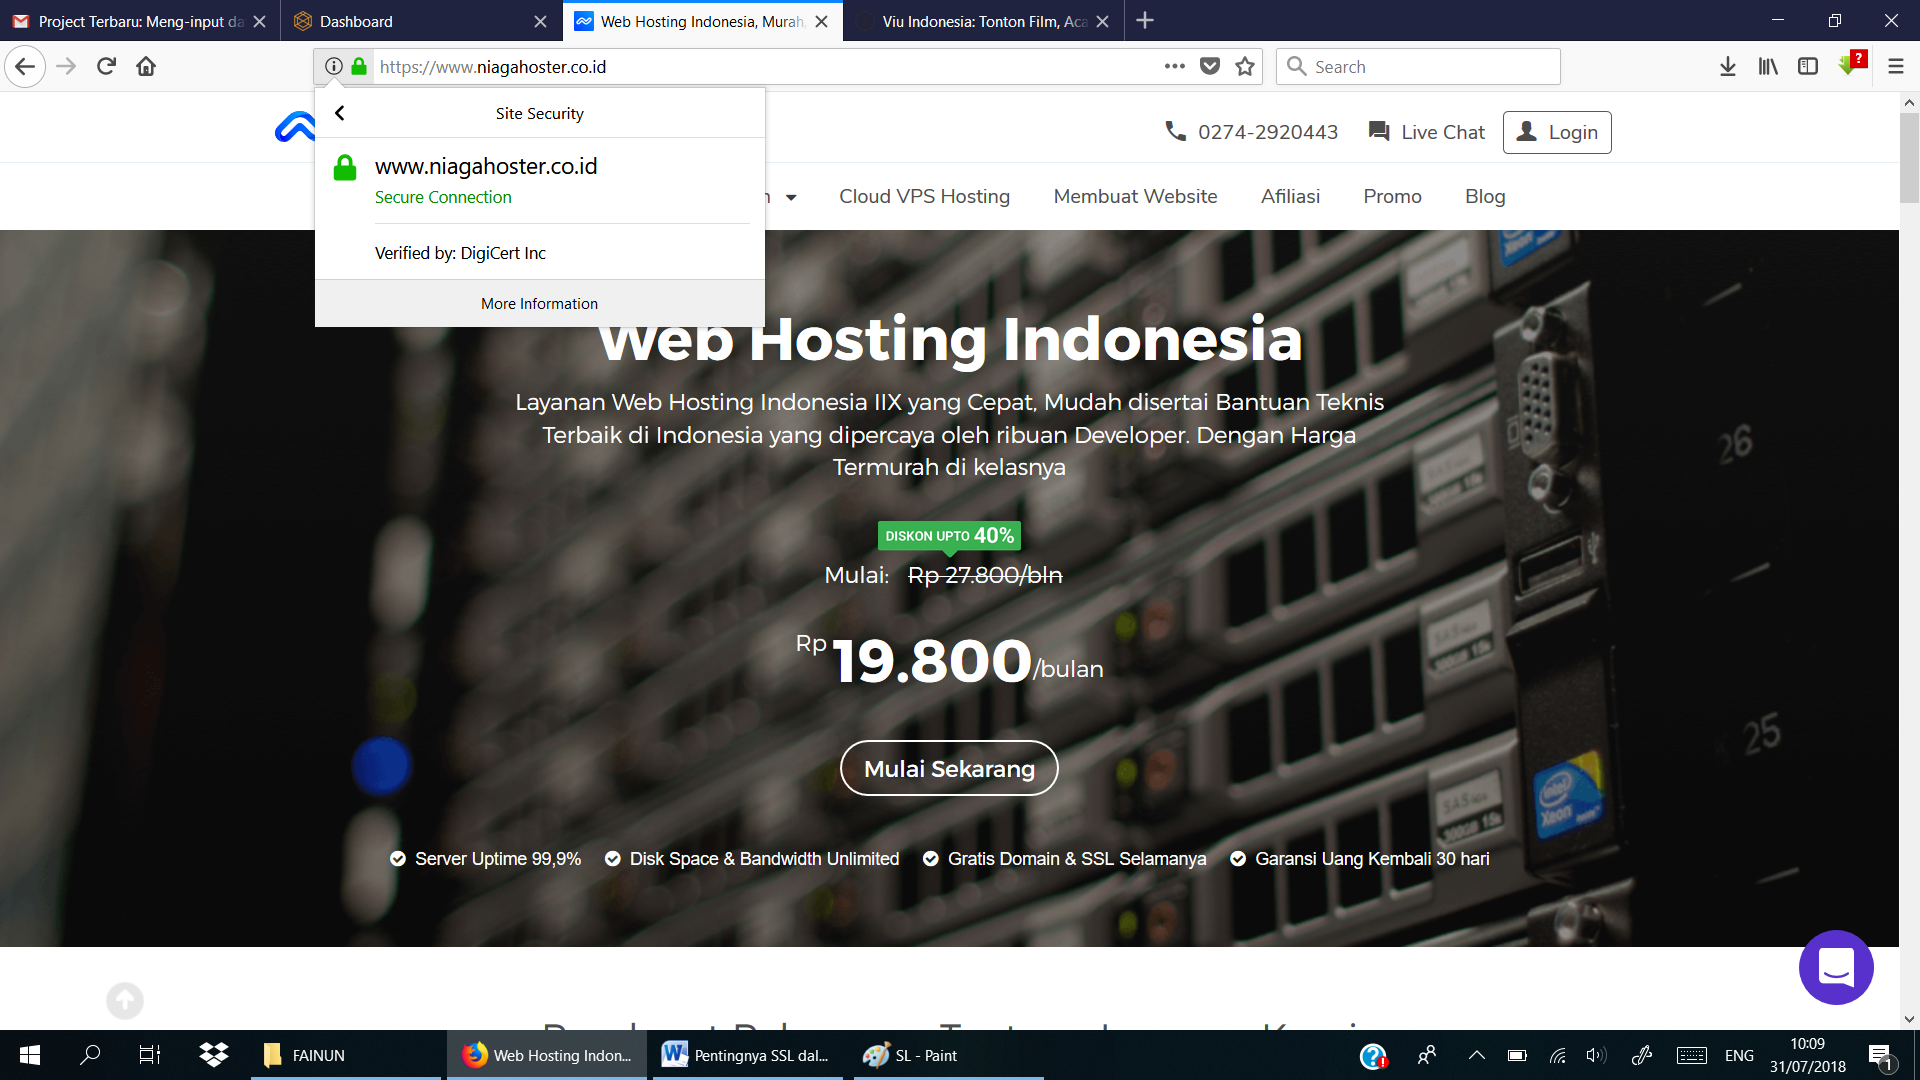Save page to Pocket
1920x1080 pixels.
[x=1209, y=66]
